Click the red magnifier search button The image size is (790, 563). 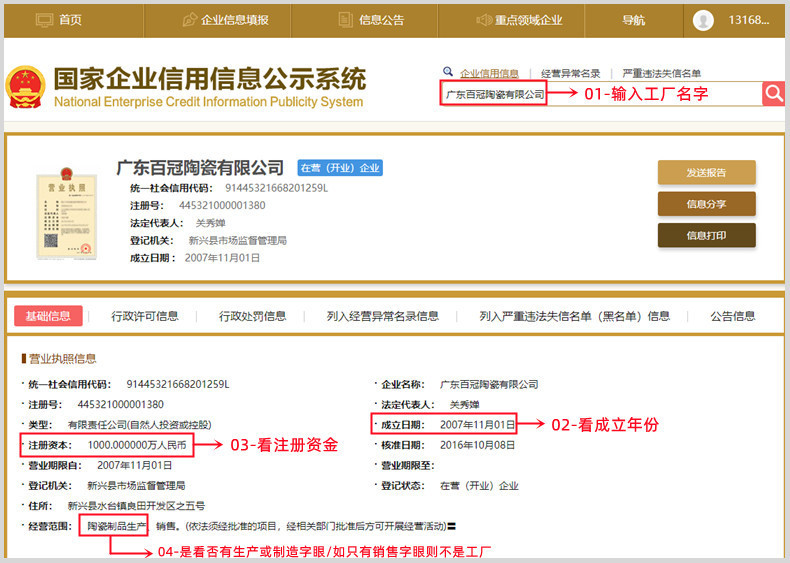773,93
